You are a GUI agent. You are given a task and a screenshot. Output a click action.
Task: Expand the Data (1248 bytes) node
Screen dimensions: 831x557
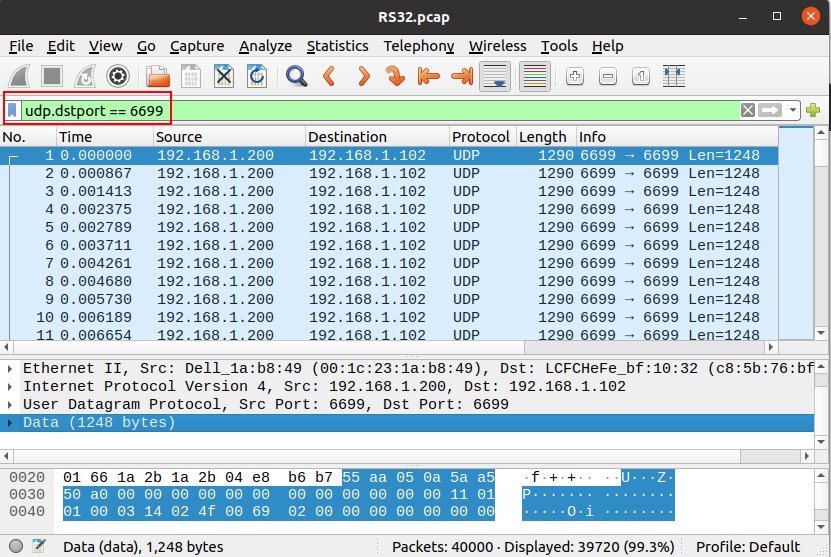10,422
